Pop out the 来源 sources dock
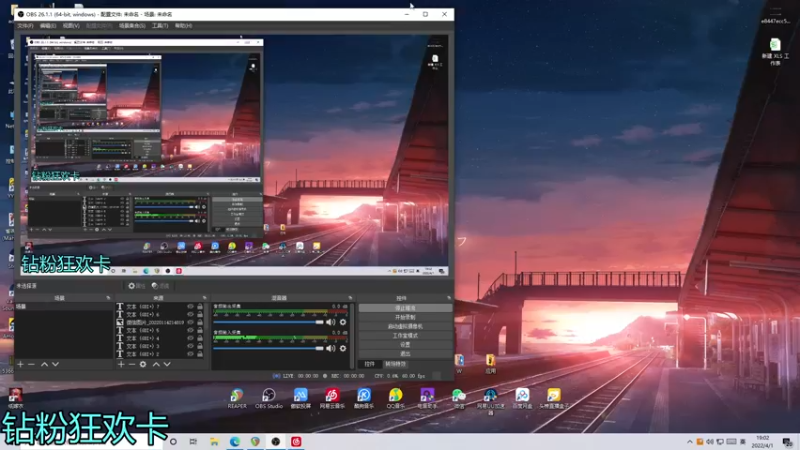This screenshot has height=450, width=800. click(205, 298)
